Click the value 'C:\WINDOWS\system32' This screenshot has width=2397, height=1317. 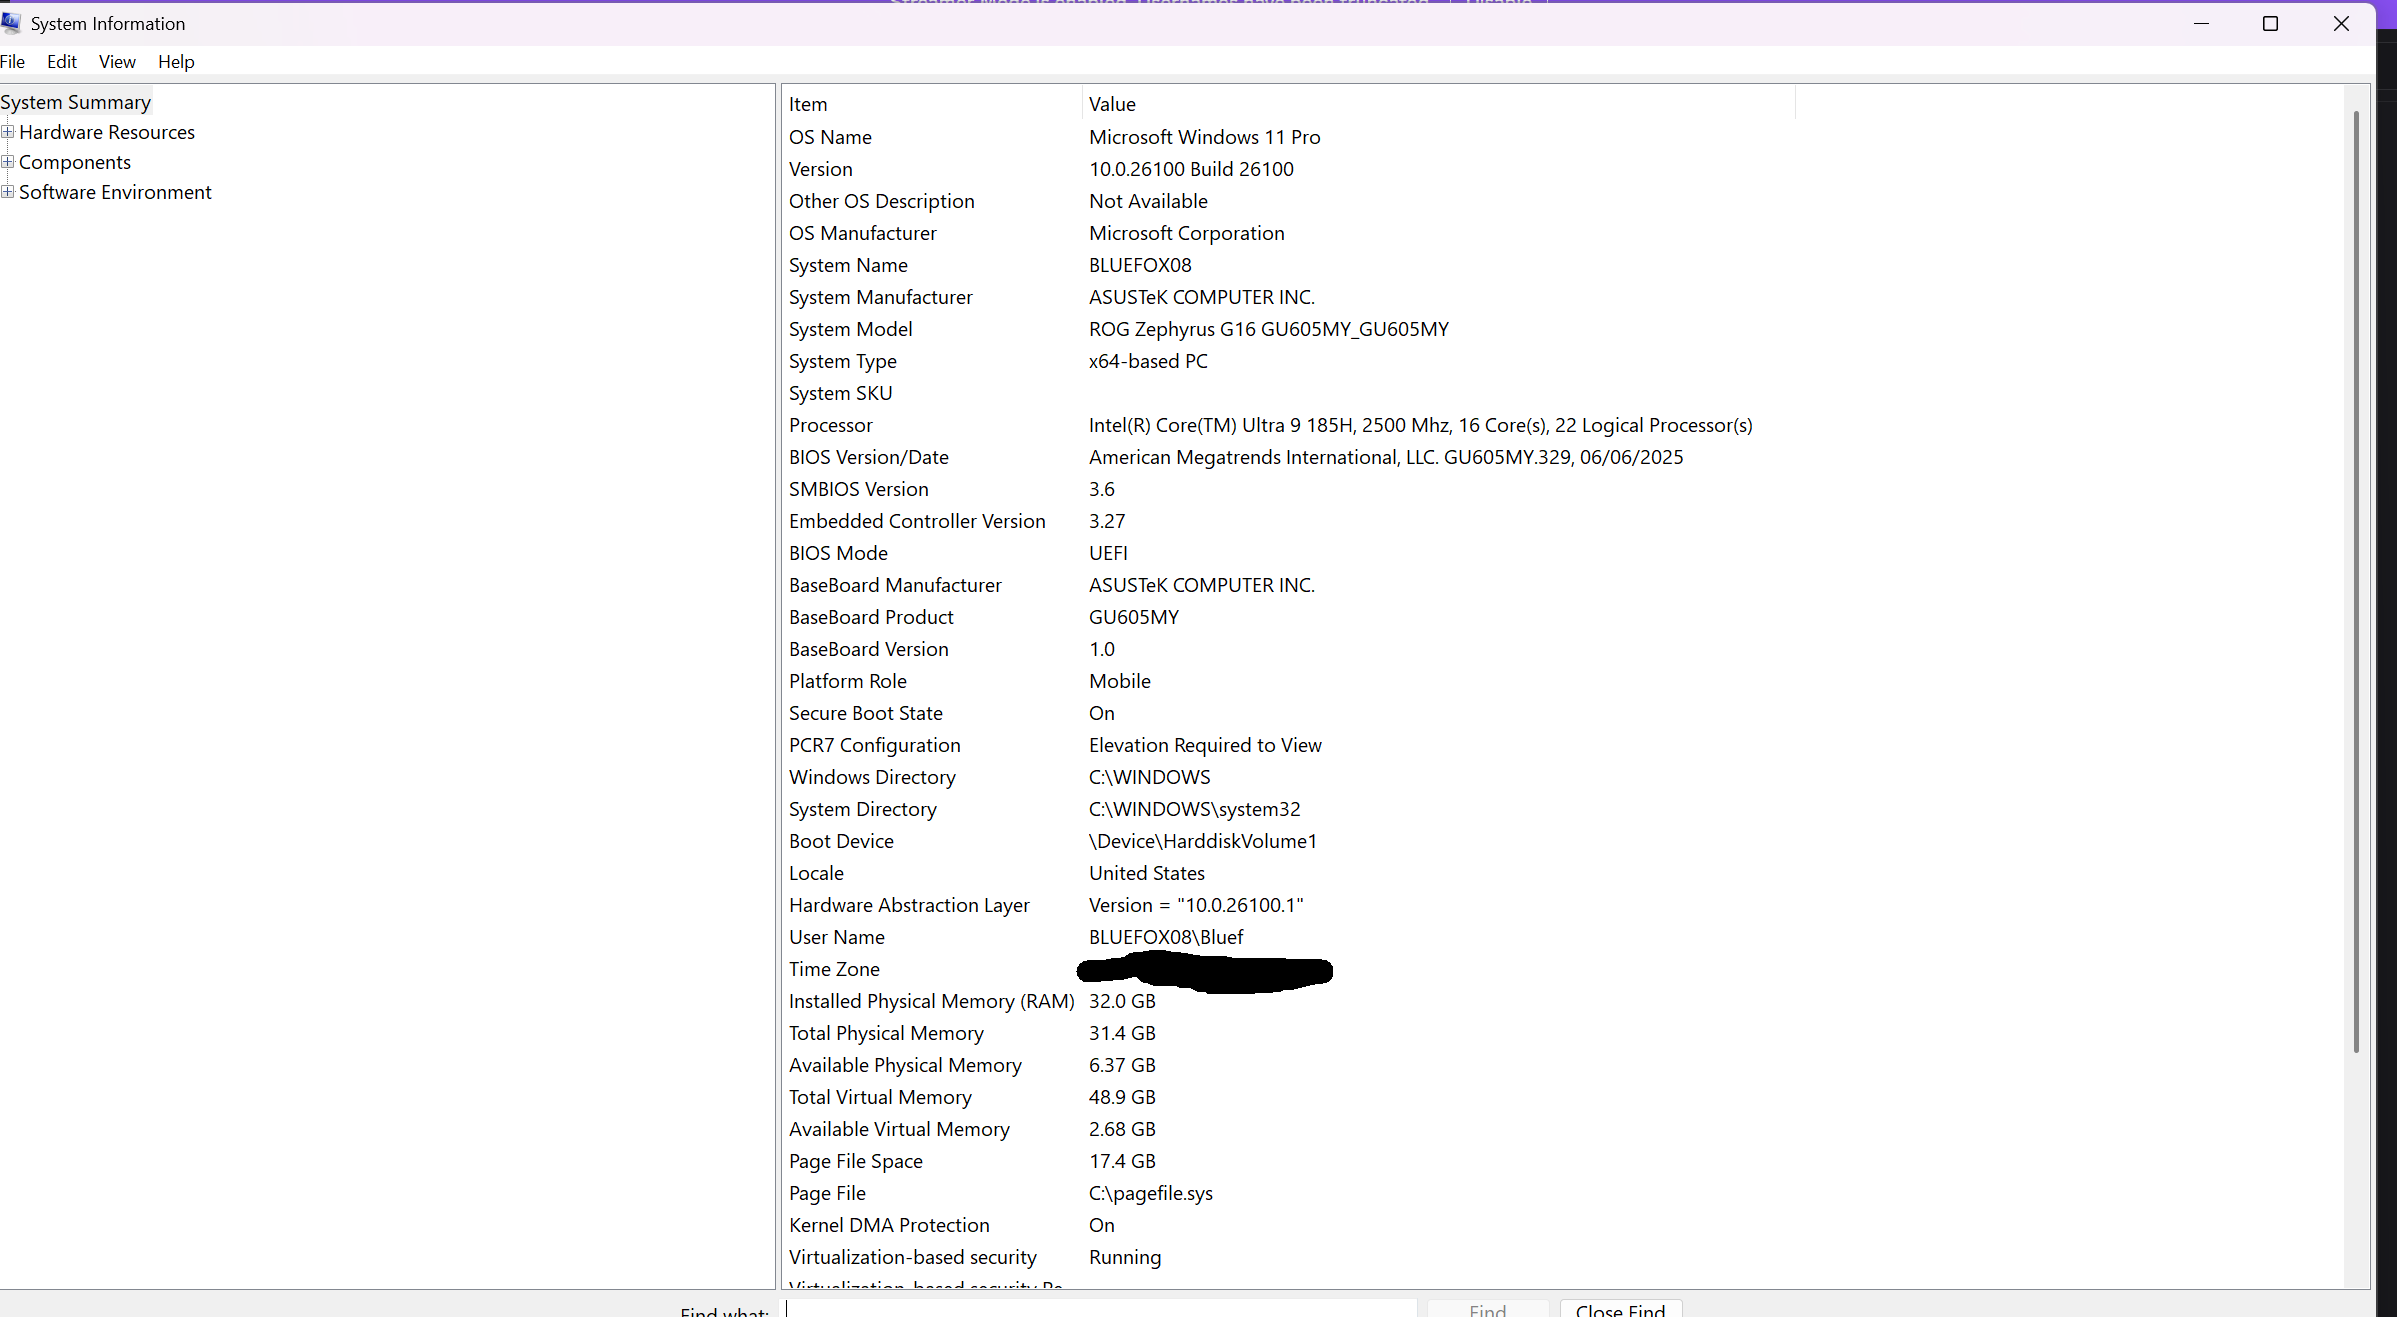pos(1194,809)
